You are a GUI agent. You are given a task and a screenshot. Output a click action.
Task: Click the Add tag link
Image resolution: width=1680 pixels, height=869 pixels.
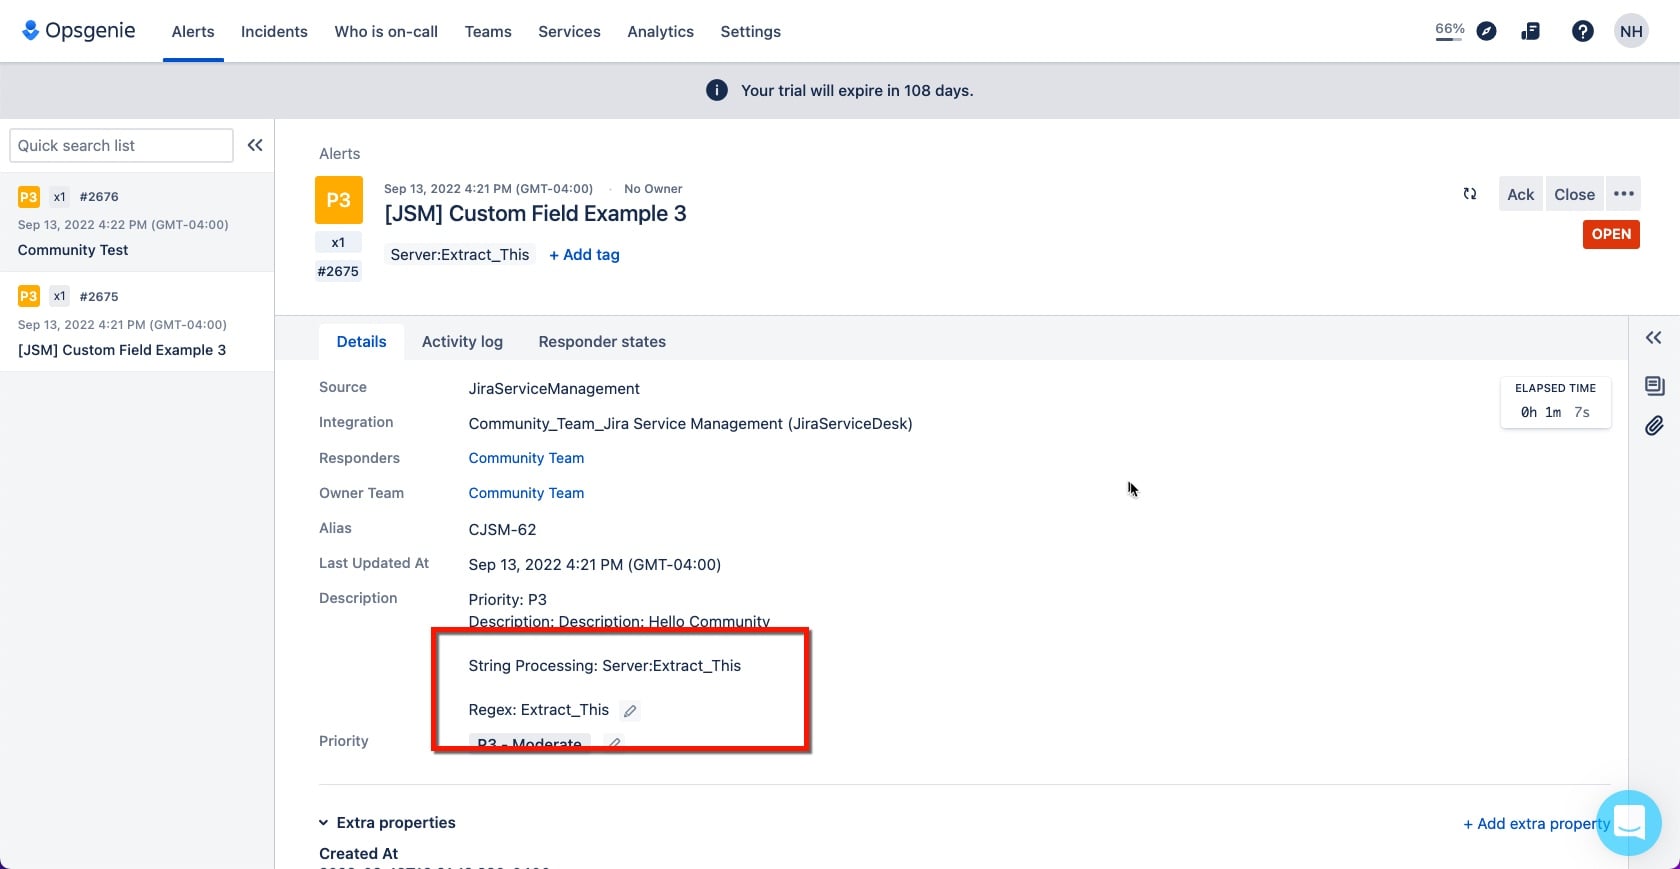[584, 255]
